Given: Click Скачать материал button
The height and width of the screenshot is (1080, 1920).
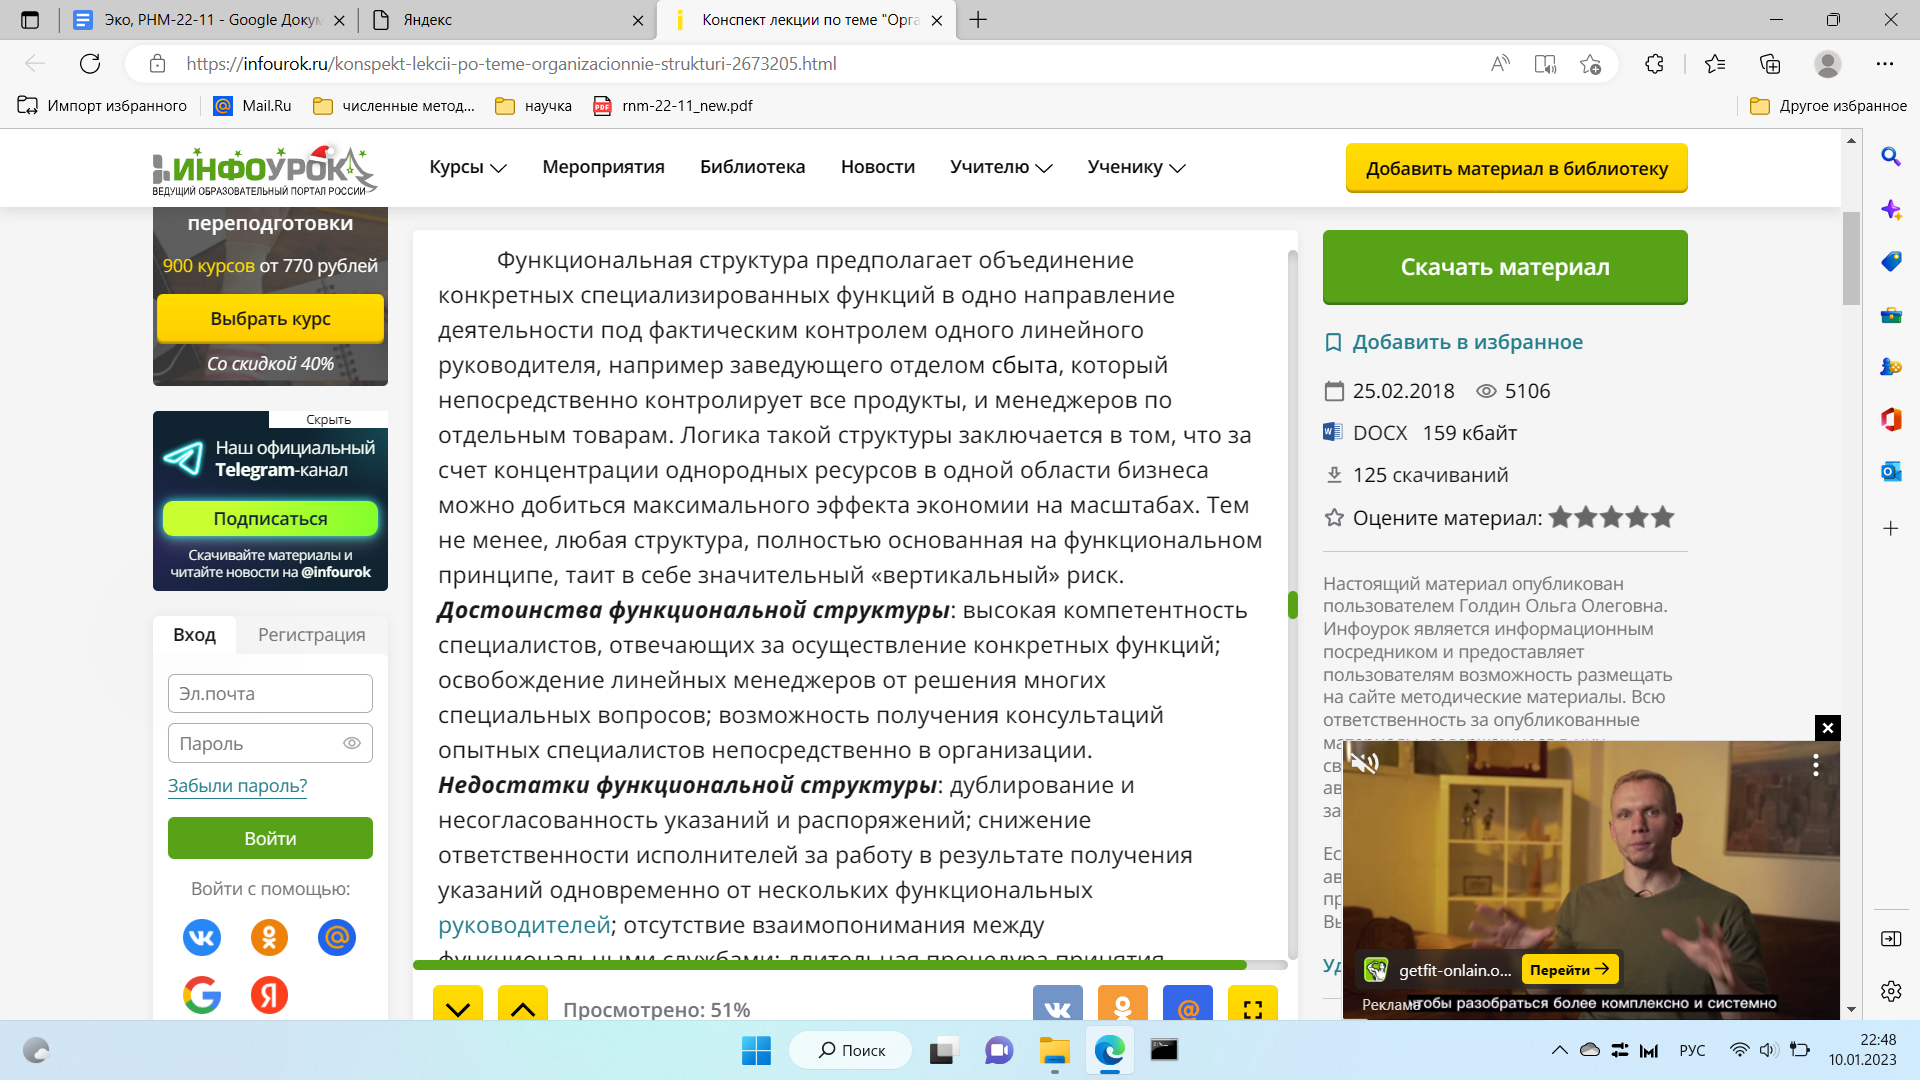Looking at the screenshot, I should tap(1505, 267).
